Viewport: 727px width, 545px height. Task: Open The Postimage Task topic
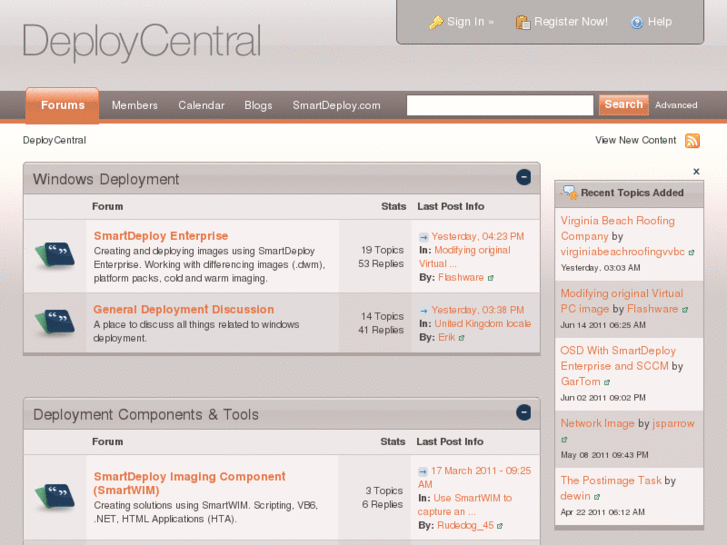click(x=611, y=481)
